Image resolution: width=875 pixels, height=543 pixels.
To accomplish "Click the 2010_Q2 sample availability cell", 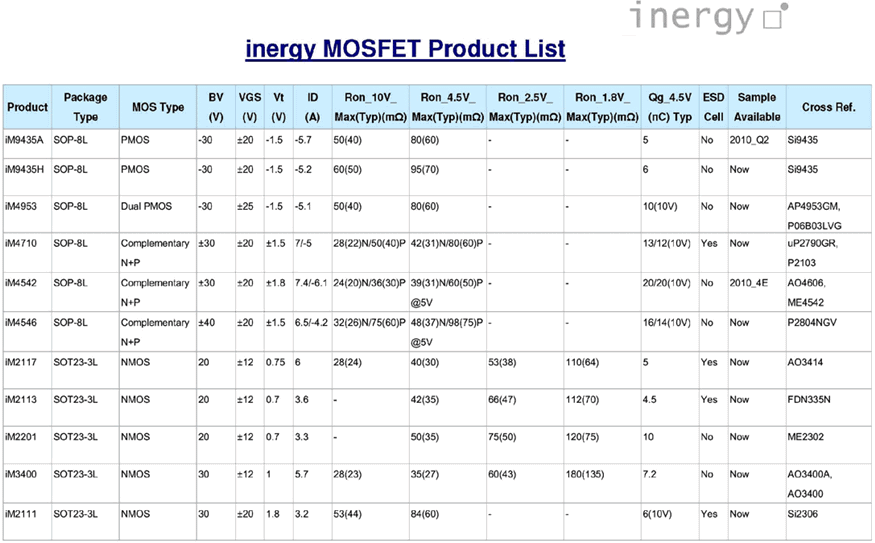I will (749, 140).
